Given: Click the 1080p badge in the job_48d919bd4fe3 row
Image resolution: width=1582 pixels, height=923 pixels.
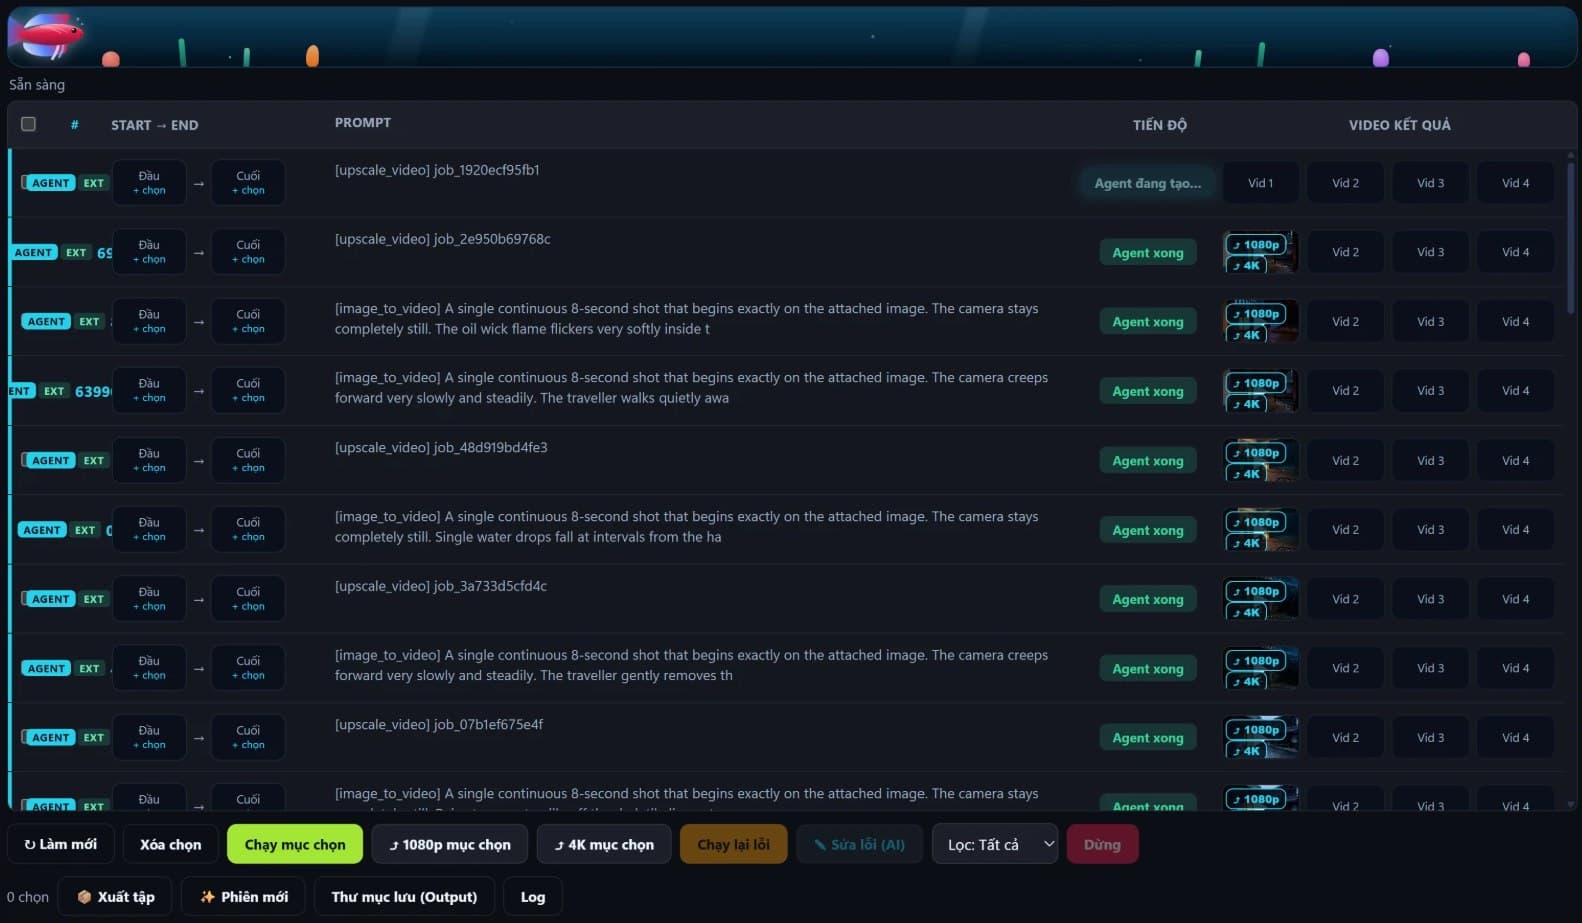Looking at the screenshot, I should click(1256, 453).
